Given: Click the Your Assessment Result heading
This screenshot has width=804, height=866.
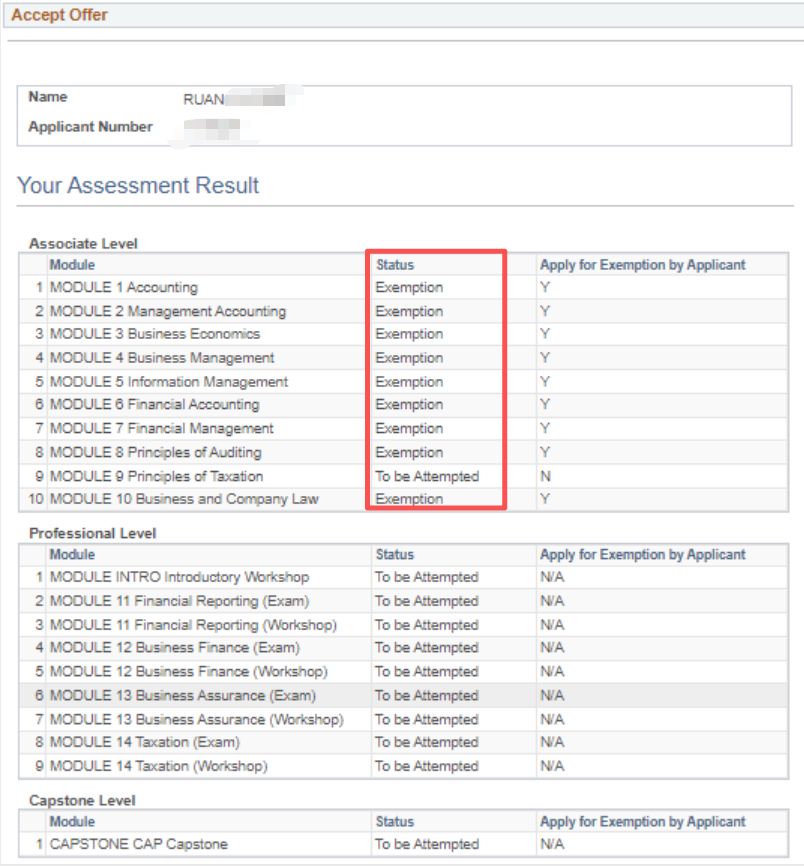Looking at the screenshot, I should (x=138, y=186).
